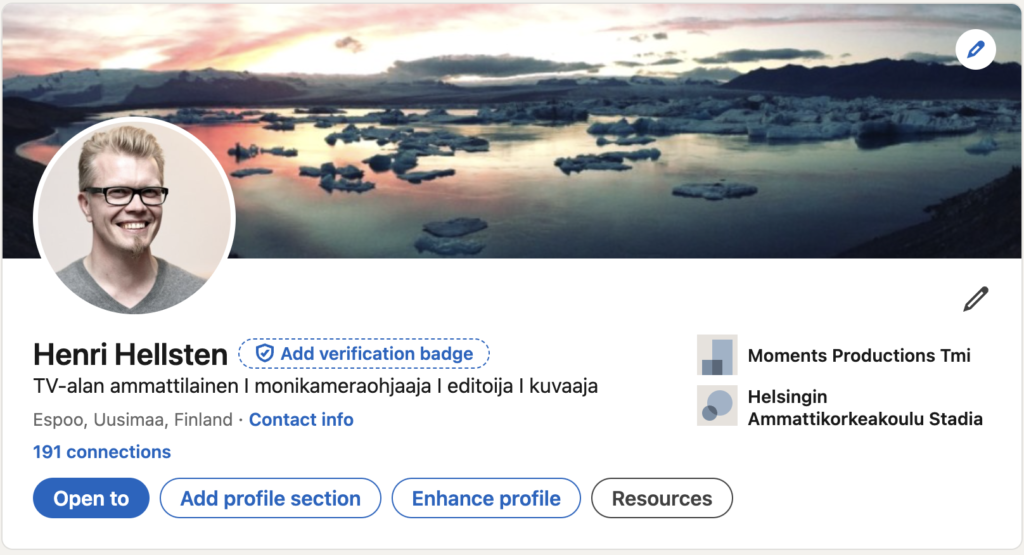
Task: Open the Contact info link
Action: 301,420
